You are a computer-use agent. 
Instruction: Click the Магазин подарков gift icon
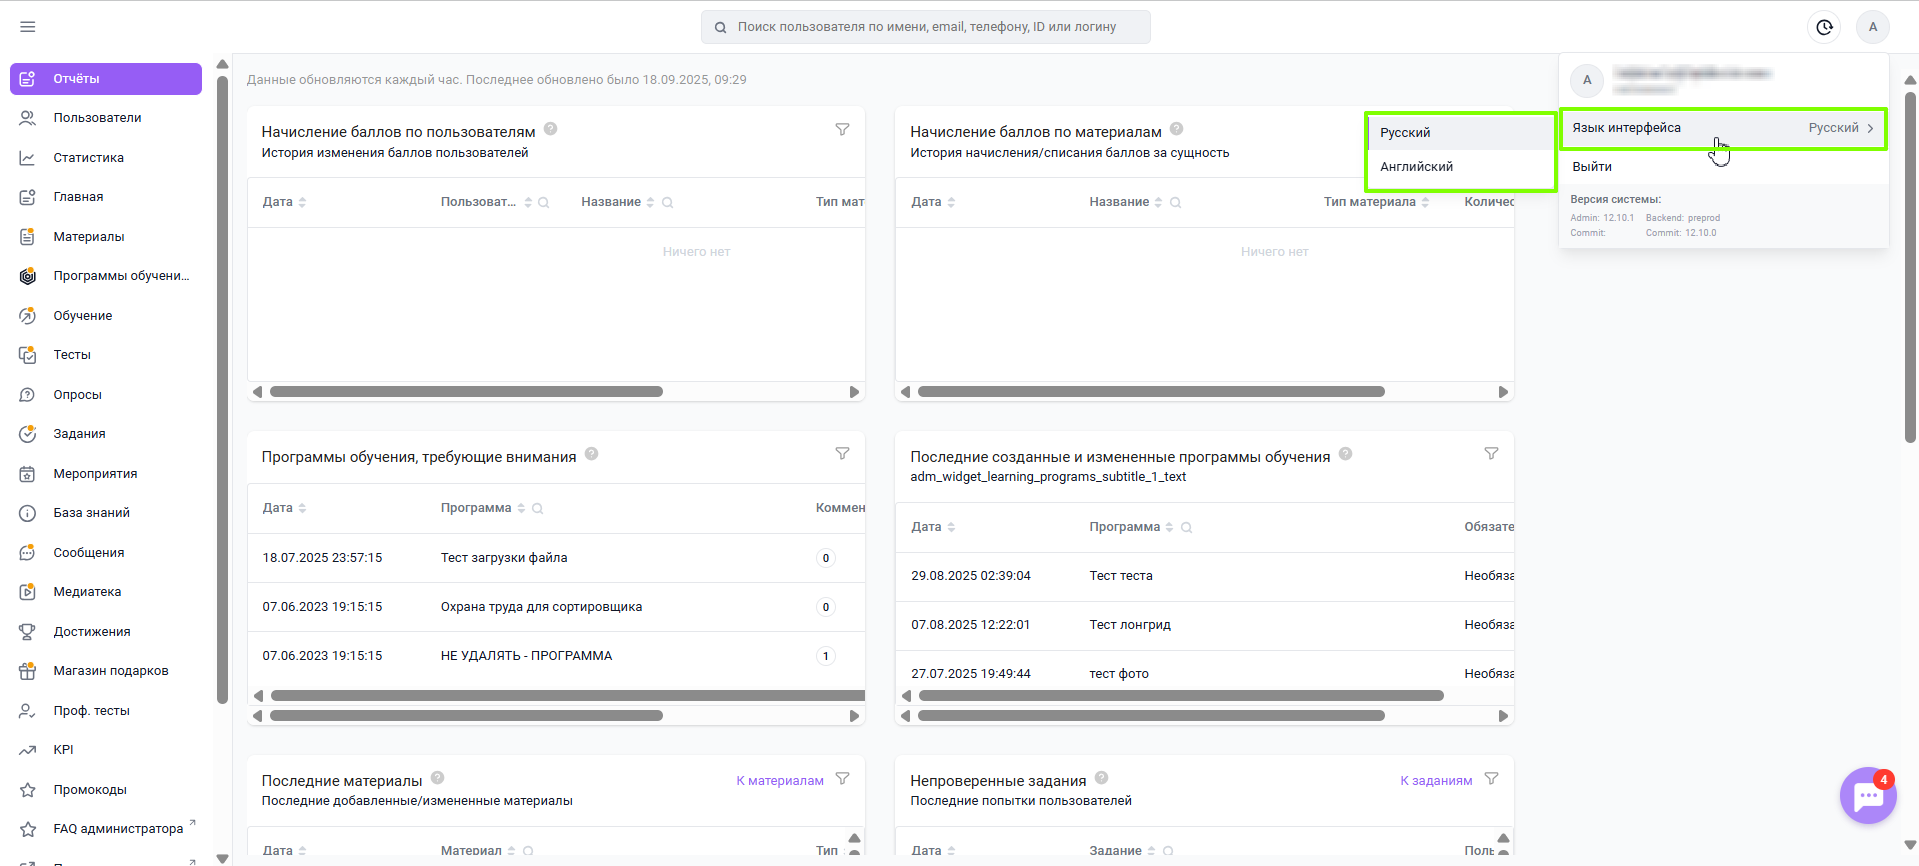pyautogui.click(x=28, y=671)
